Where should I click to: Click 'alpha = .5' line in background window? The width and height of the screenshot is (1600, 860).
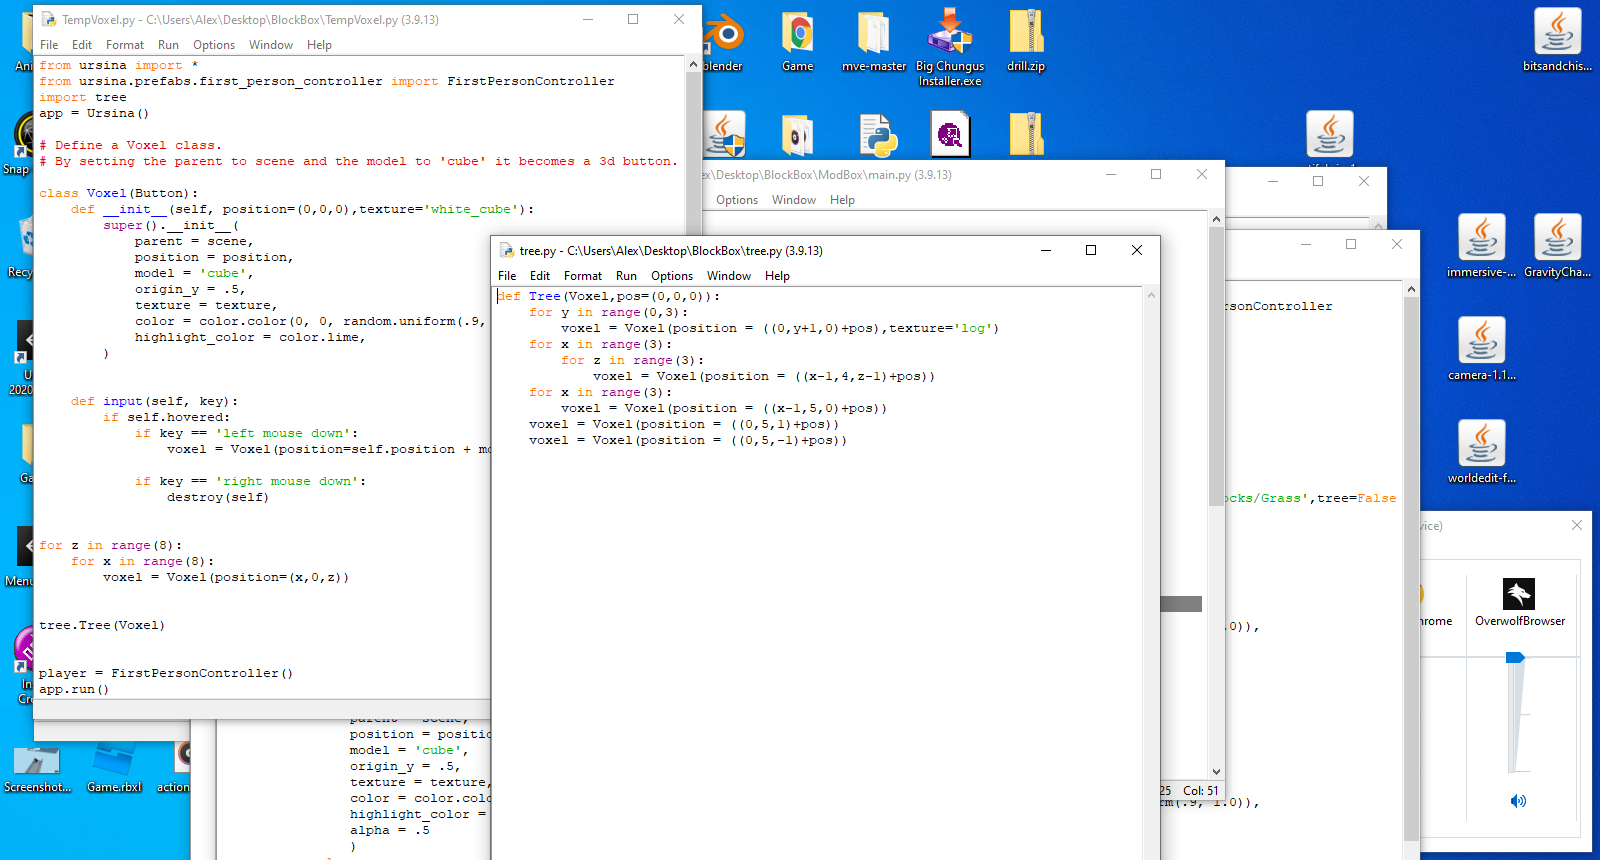click(390, 830)
